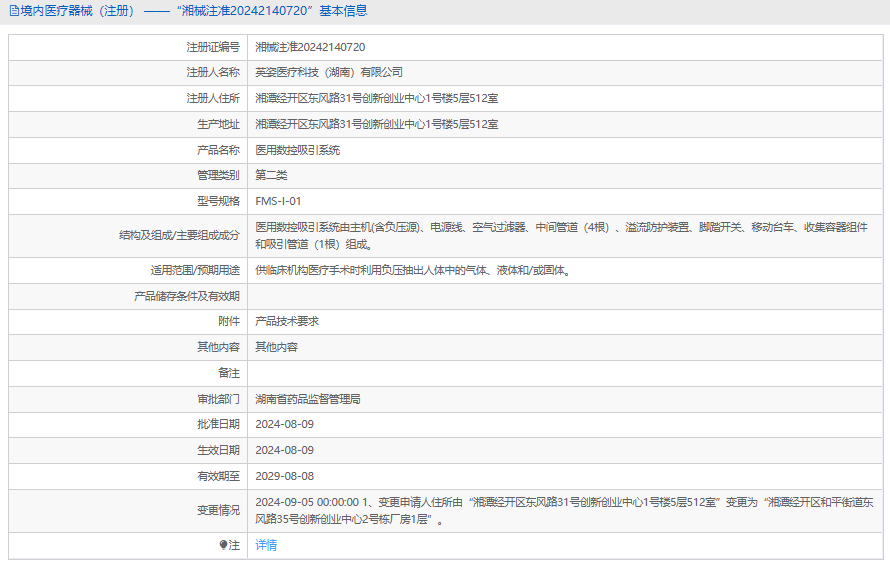Select product name 医用数控吸引系统
Image resolution: width=890 pixels, height=562 pixels.
[x=297, y=150]
